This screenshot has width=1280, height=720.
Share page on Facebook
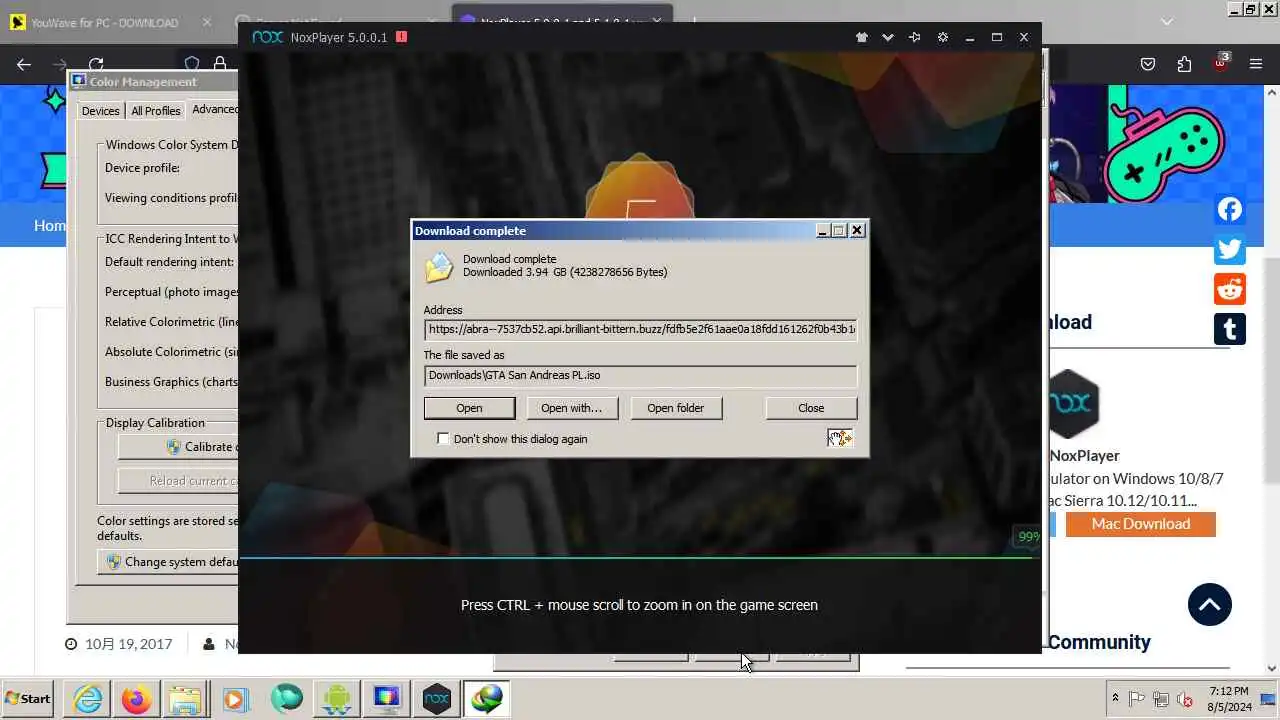point(1230,209)
